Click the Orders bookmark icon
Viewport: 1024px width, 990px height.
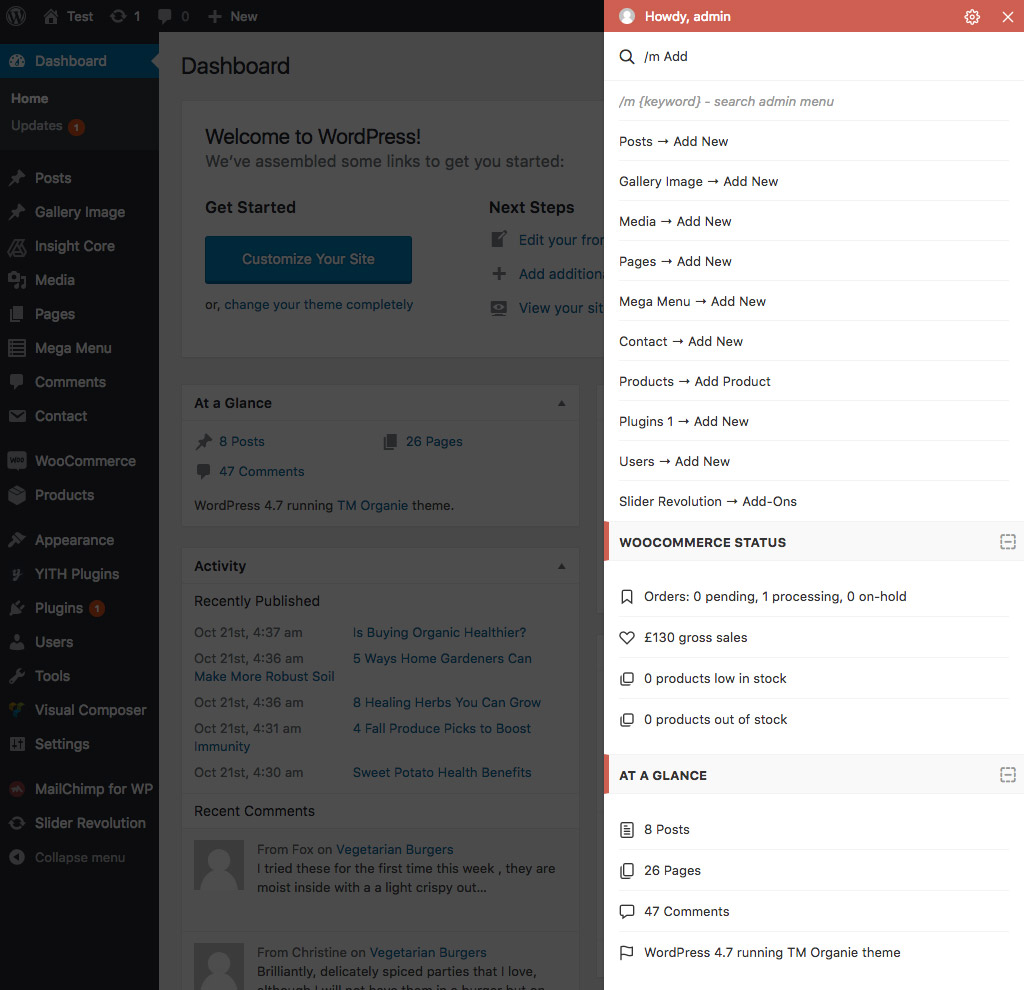coord(627,596)
